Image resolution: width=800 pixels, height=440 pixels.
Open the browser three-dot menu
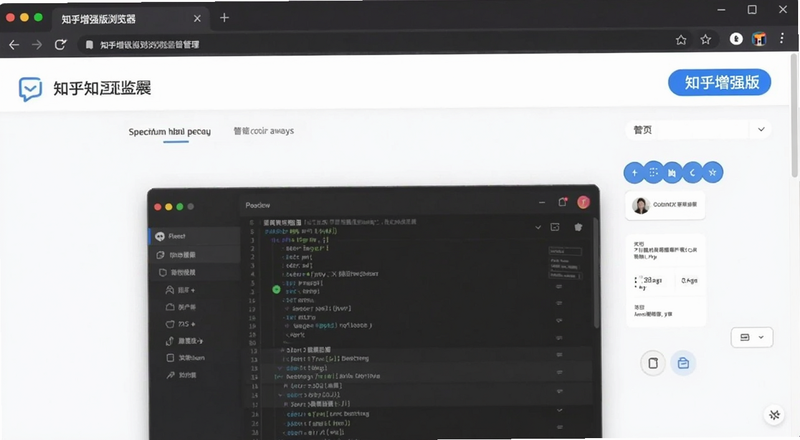(782, 38)
